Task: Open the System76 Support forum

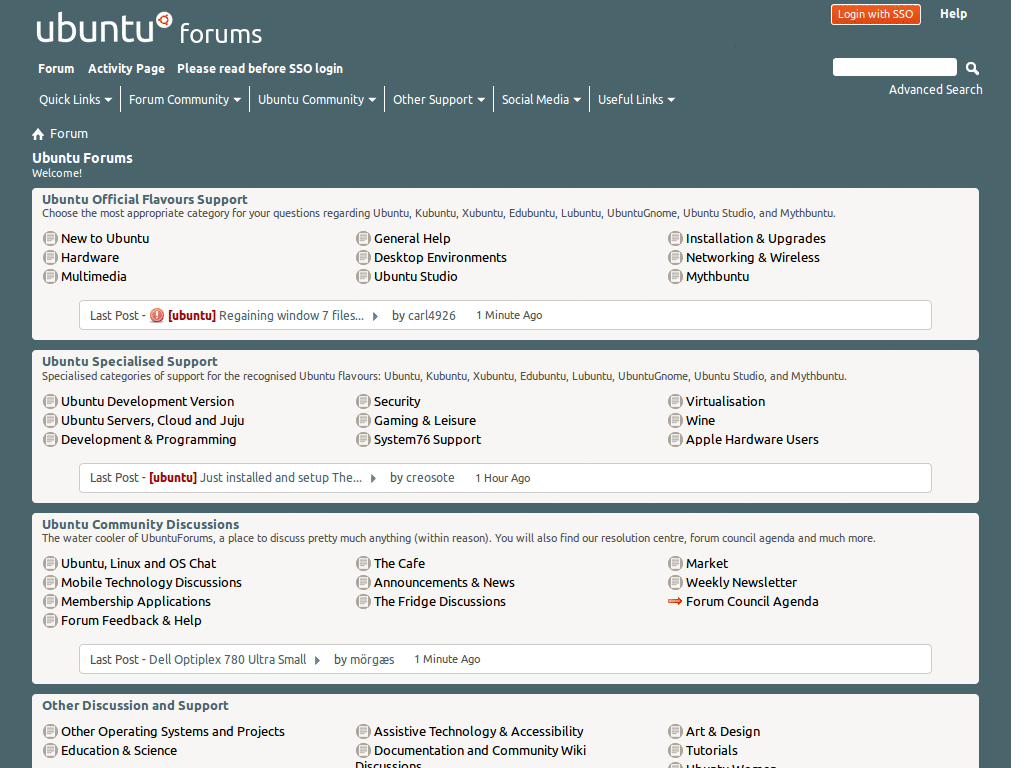Action: (427, 440)
